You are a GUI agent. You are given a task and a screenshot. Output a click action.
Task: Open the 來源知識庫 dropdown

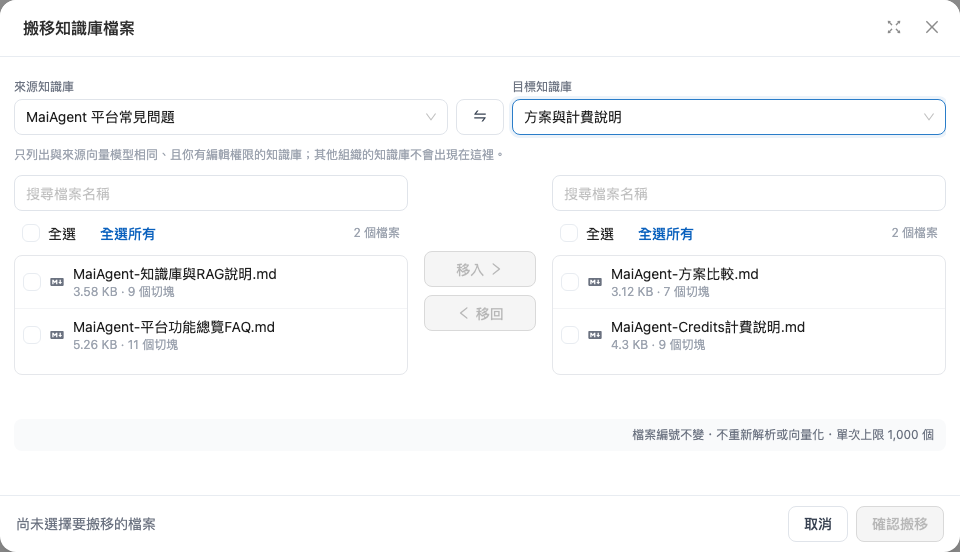pos(231,117)
